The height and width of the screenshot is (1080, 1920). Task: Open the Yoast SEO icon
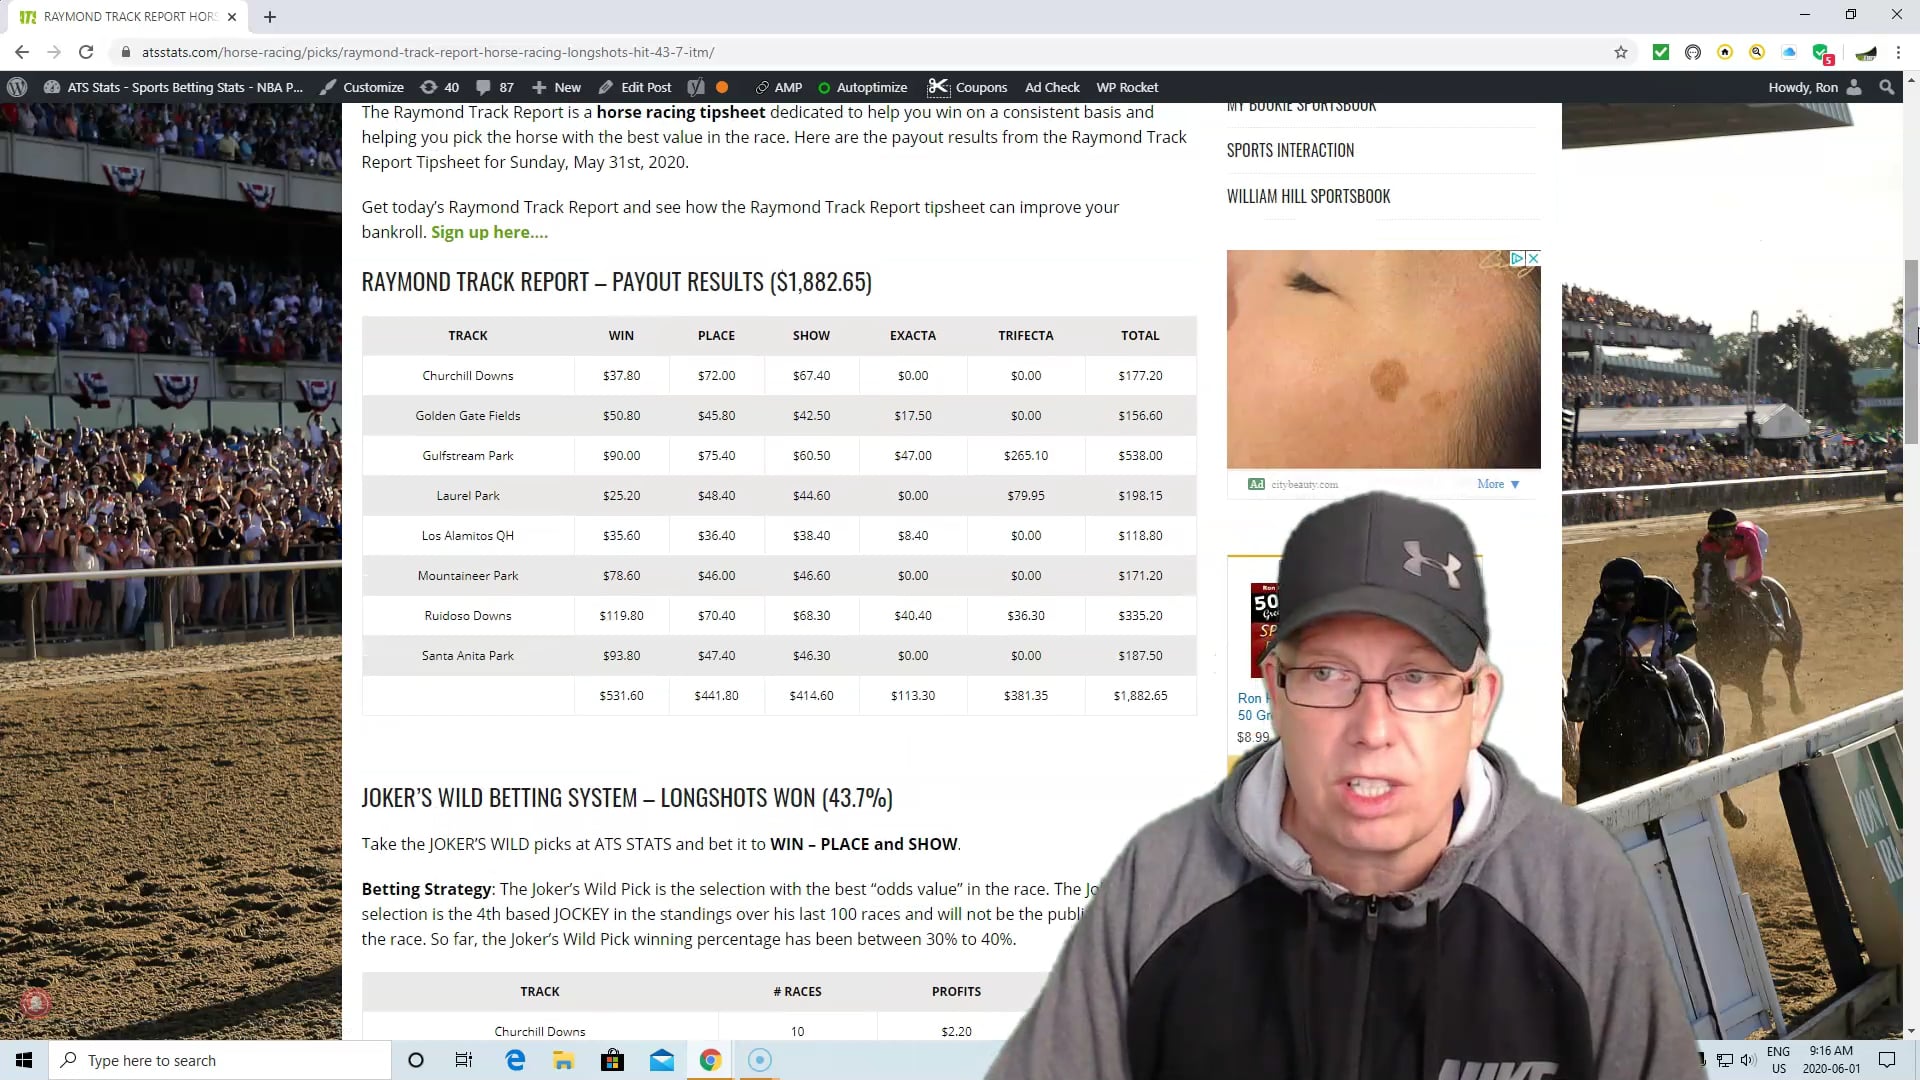pos(696,87)
